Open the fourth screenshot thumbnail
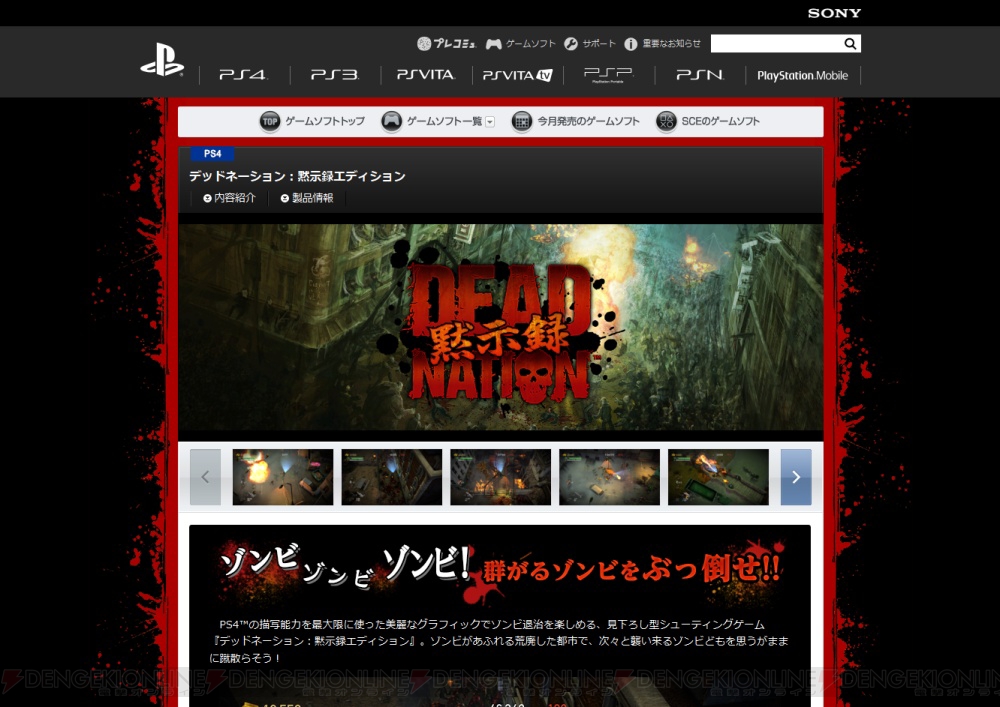Image resolution: width=1000 pixels, height=707 pixels. [610, 477]
